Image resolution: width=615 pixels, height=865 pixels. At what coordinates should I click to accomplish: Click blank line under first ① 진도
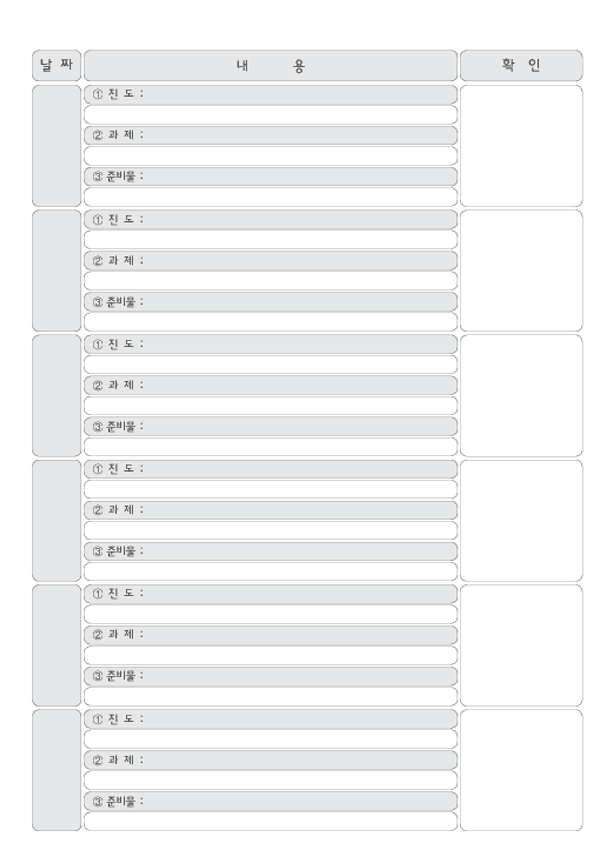coord(271,115)
